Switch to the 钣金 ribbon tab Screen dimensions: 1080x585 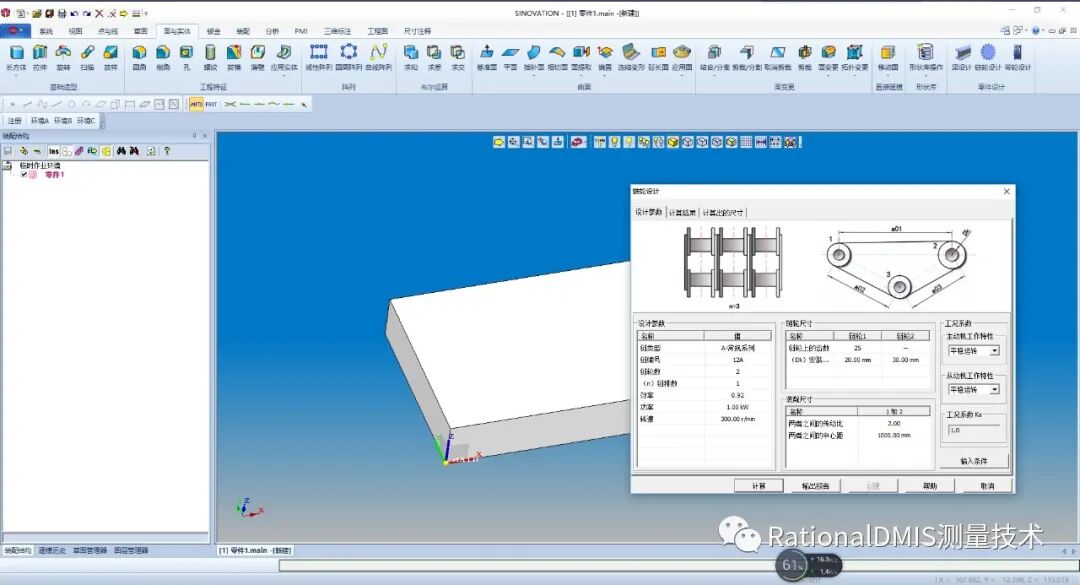[214, 31]
